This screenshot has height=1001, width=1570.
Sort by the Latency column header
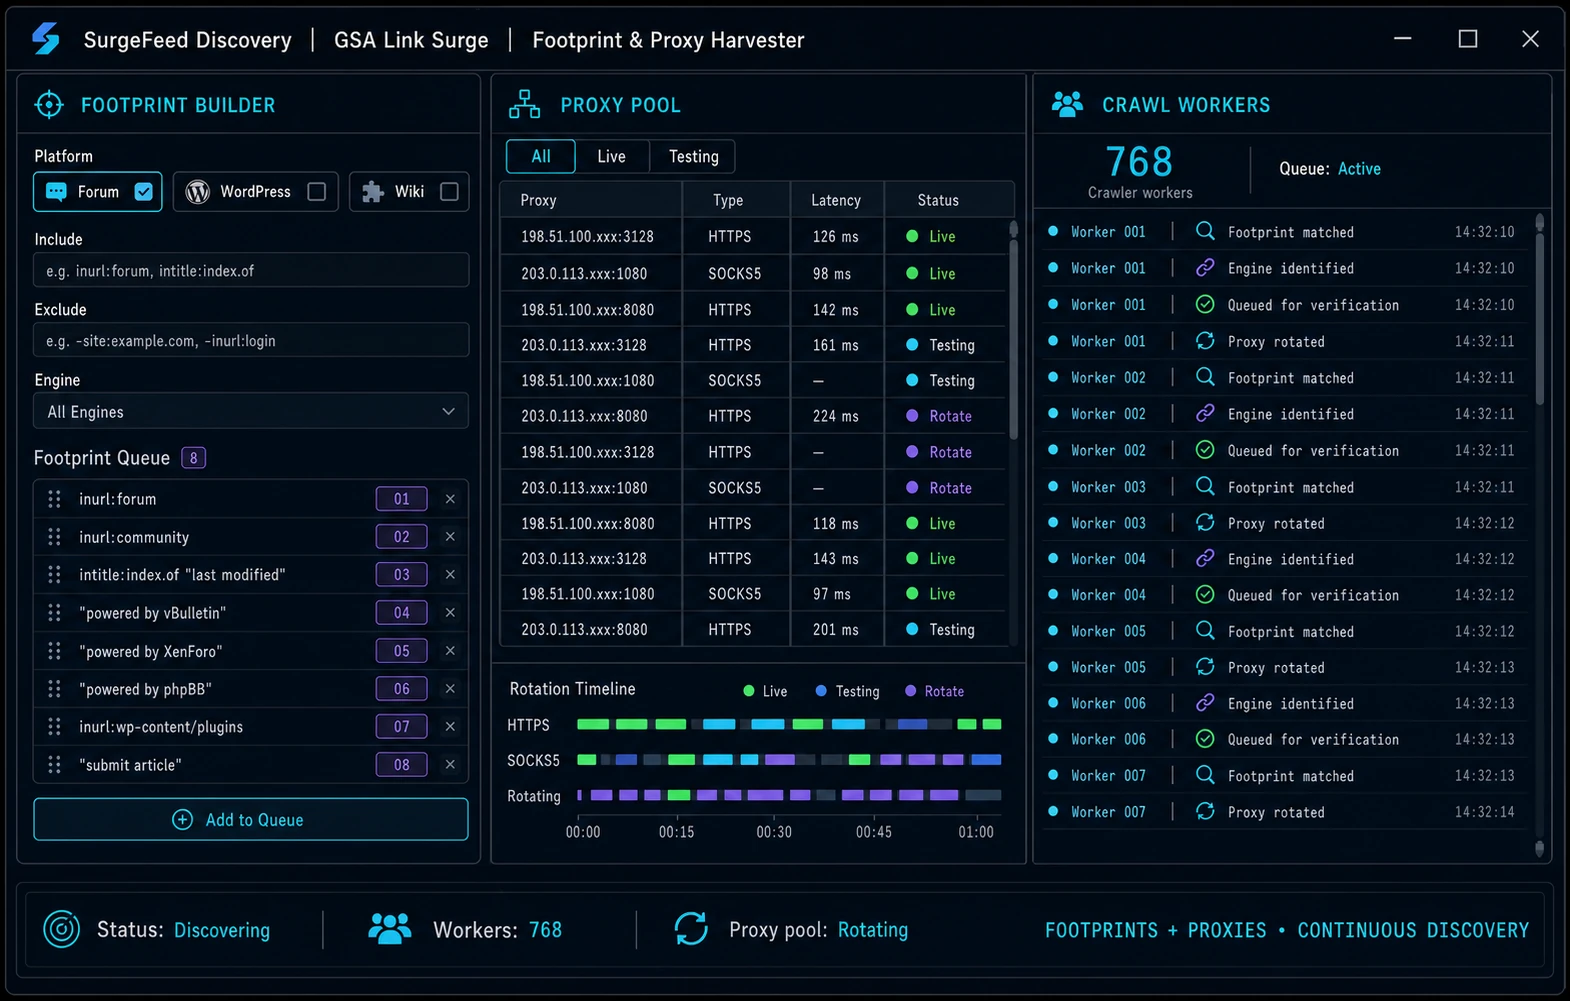click(x=836, y=200)
